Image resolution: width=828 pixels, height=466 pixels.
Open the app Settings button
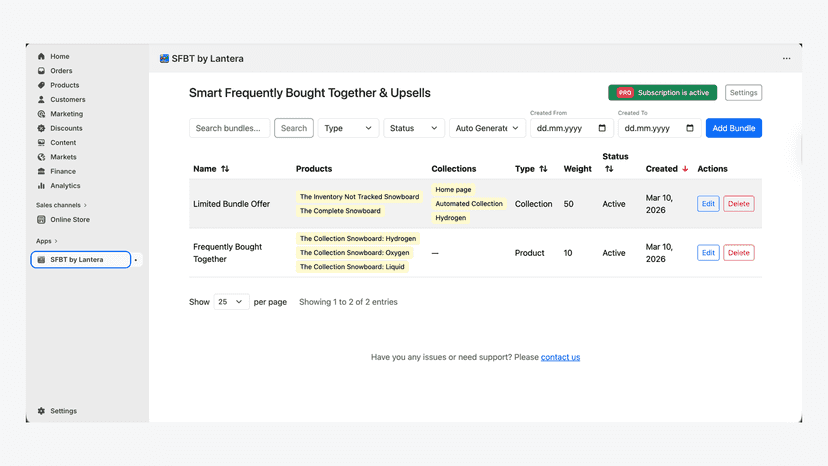click(x=743, y=92)
